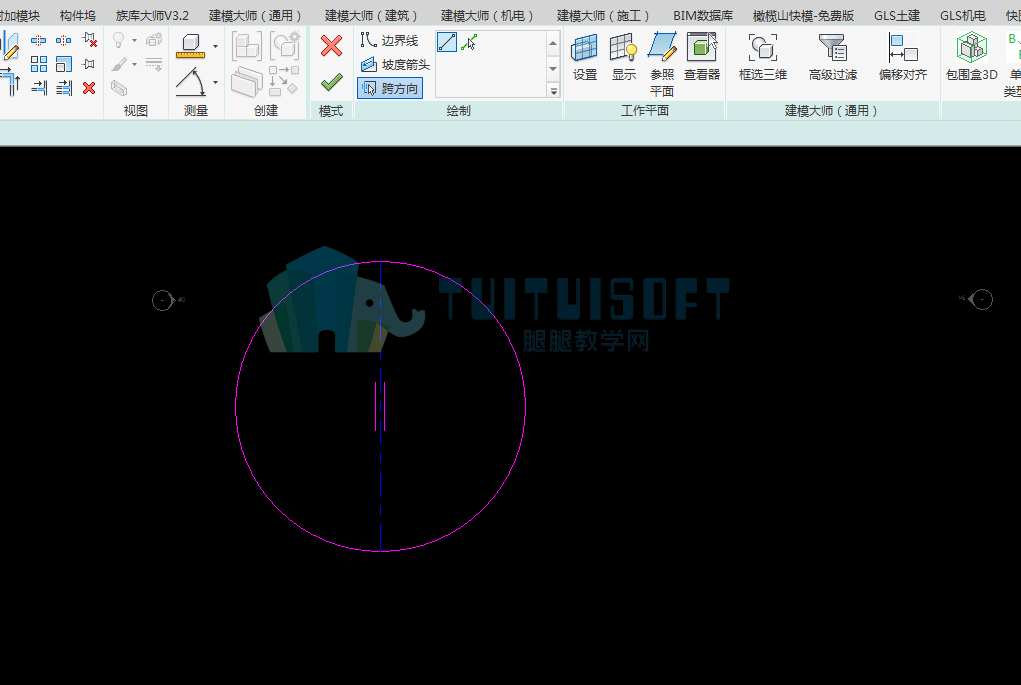Open the 查看器 work plane viewer
The width and height of the screenshot is (1021, 685).
pyautogui.click(x=702, y=57)
